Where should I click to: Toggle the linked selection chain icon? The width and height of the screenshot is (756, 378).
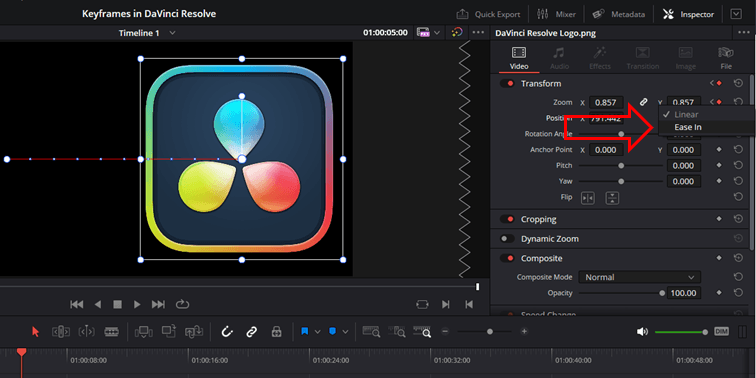(251, 332)
